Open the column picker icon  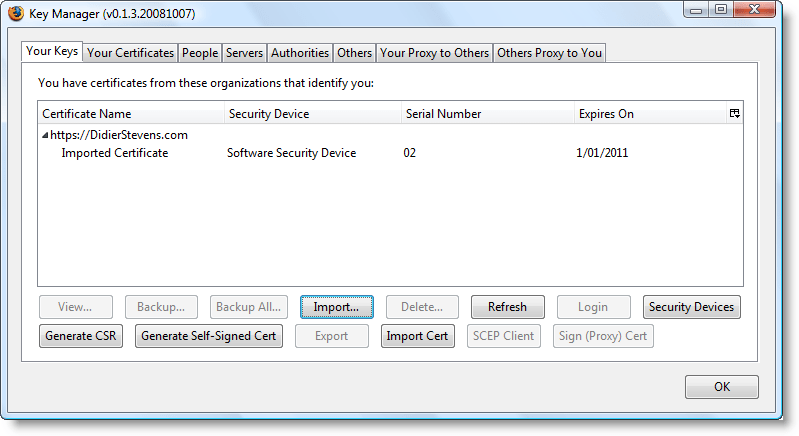tap(734, 113)
